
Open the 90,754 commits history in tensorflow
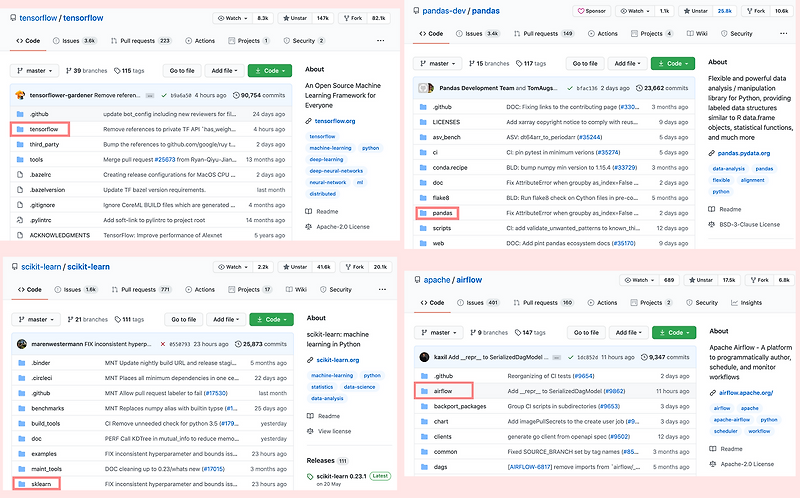(x=259, y=95)
